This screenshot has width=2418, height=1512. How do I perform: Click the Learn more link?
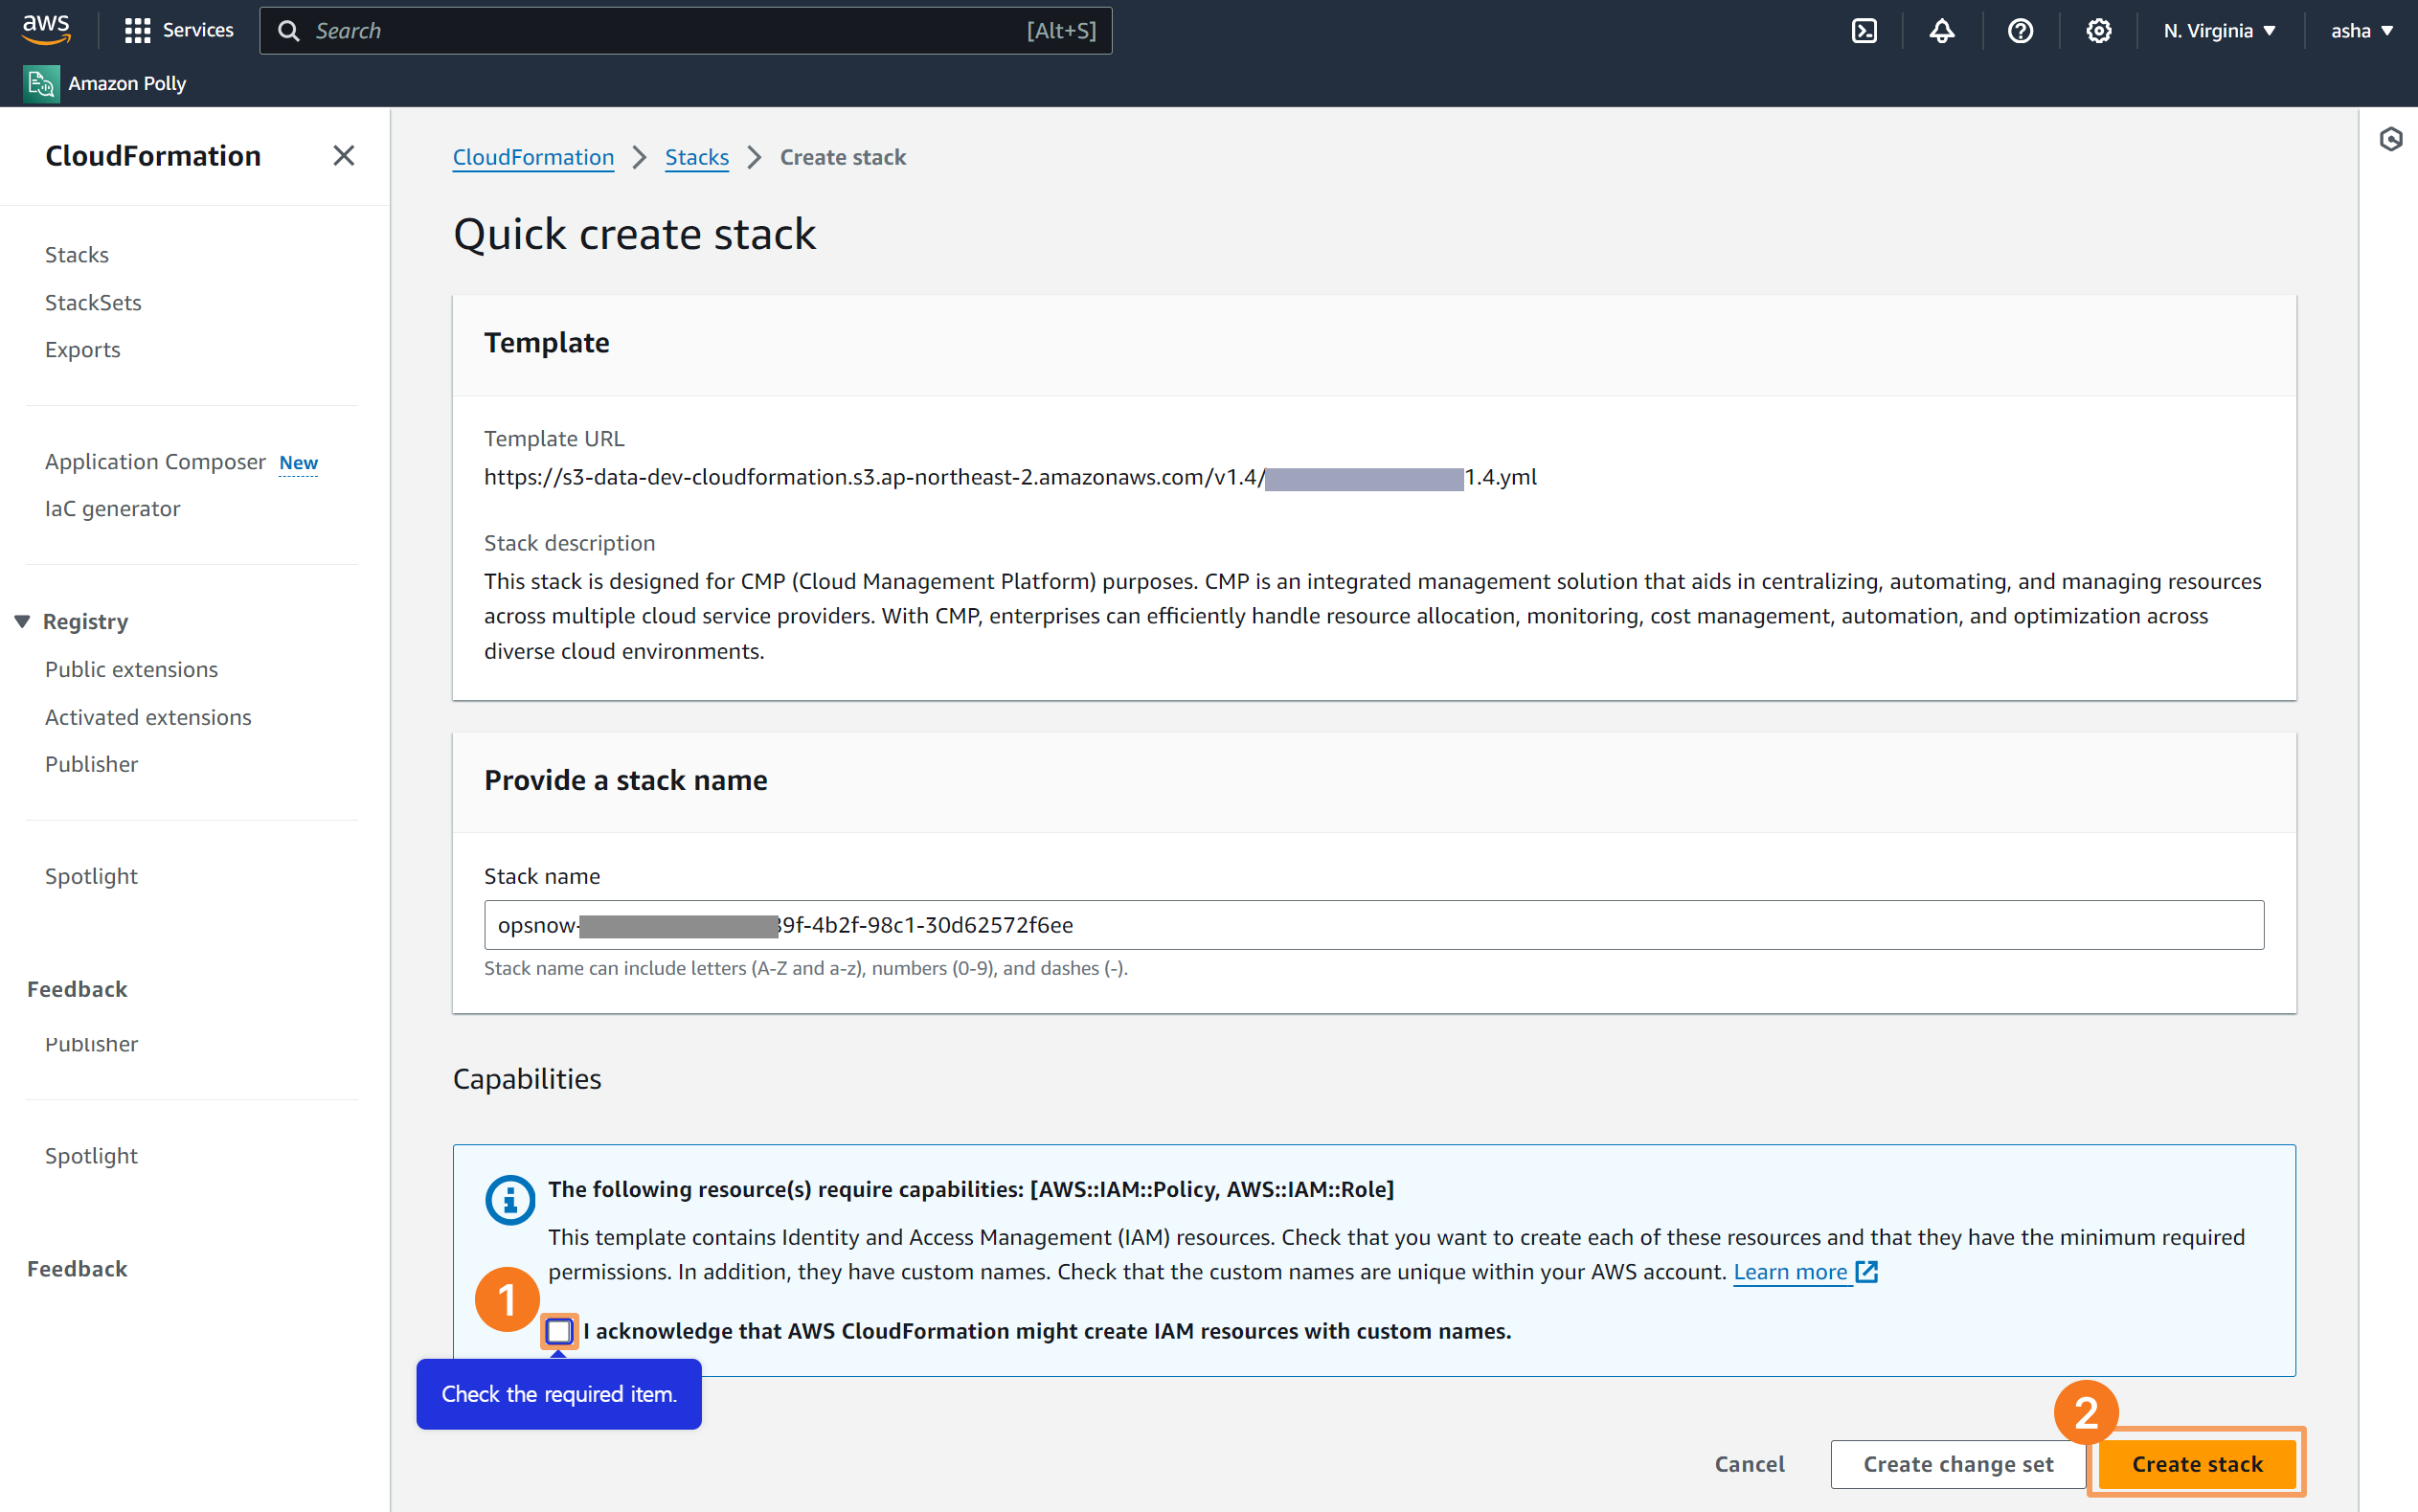point(1790,1272)
